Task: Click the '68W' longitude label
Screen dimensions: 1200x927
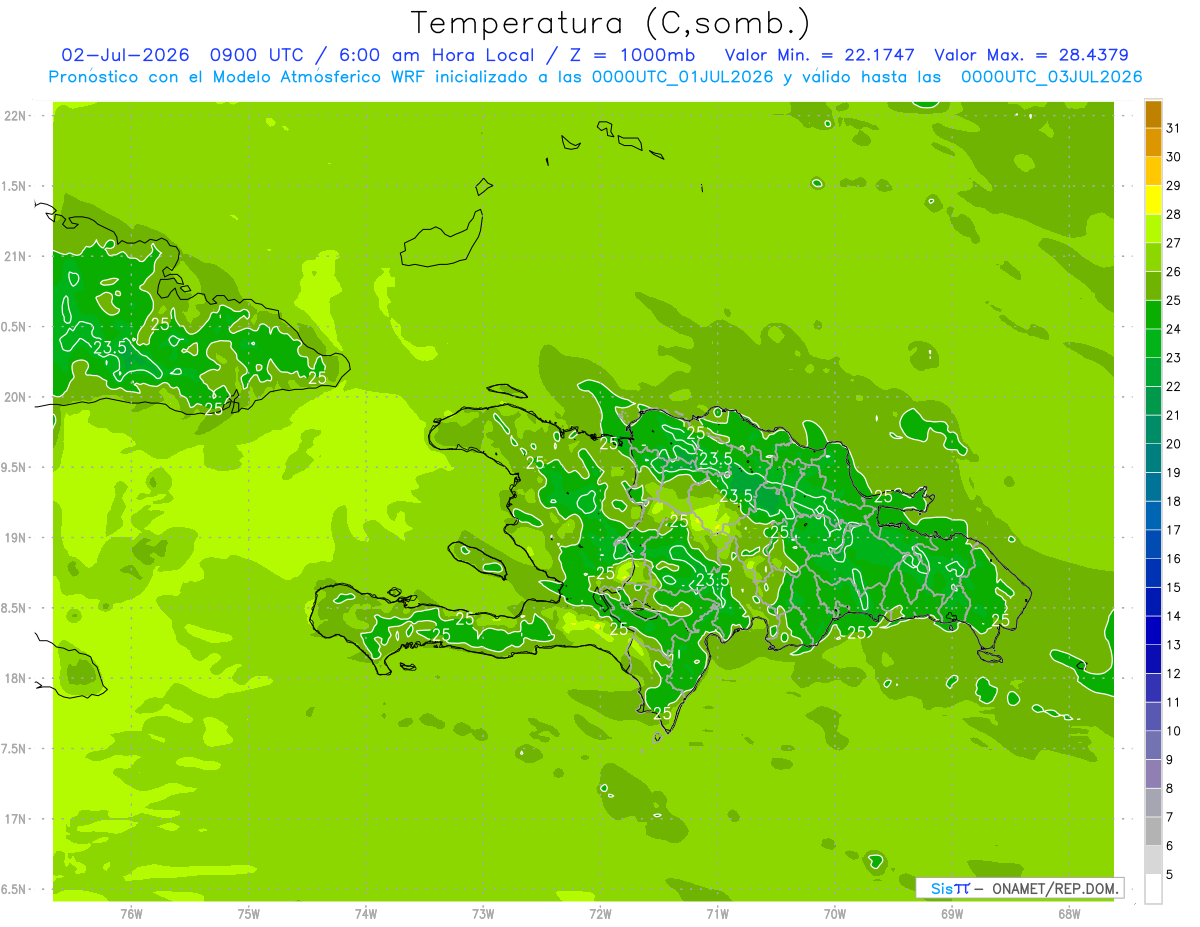Action: 1069,914
